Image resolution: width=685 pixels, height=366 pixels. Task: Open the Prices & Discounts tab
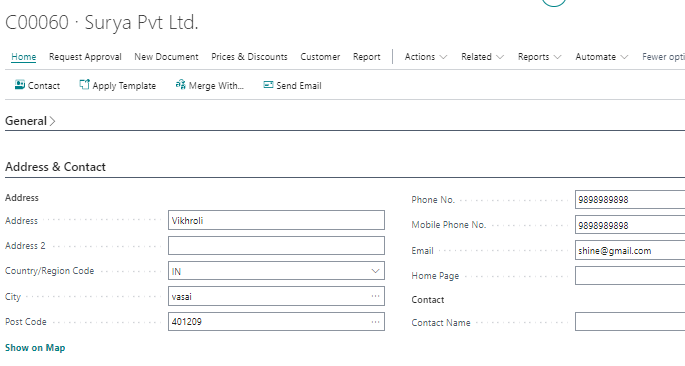pos(249,57)
